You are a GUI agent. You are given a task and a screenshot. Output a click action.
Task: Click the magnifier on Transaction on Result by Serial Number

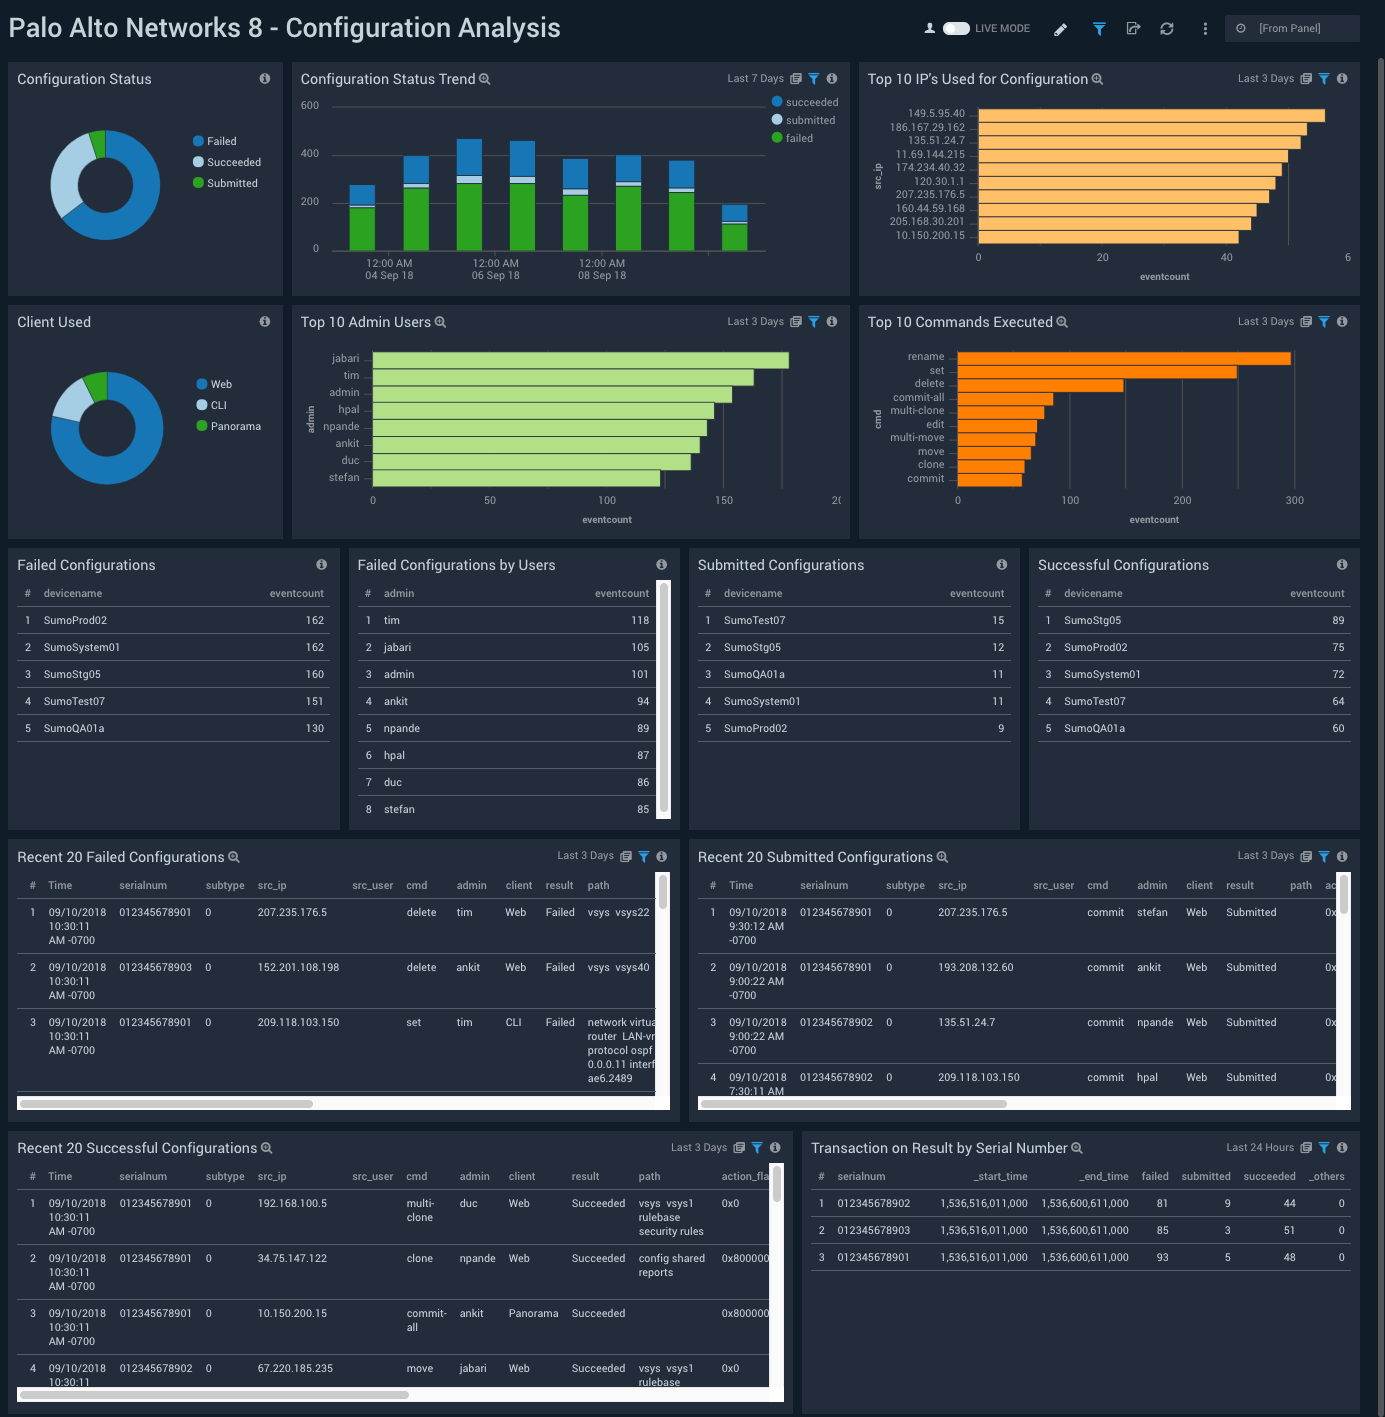click(1077, 1147)
